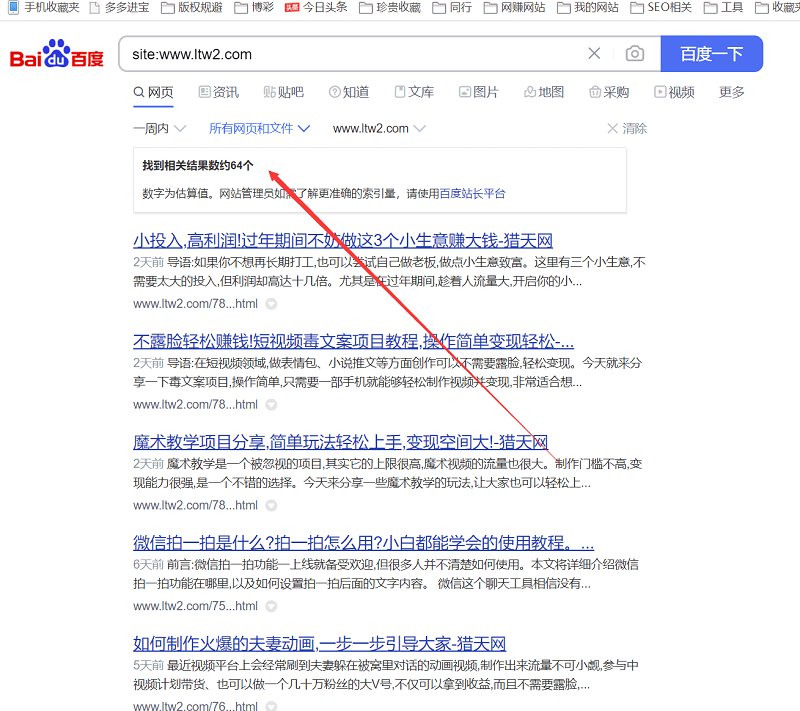Open camera image search icon
This screenshot has height=711, width=800.
[635, 54]
